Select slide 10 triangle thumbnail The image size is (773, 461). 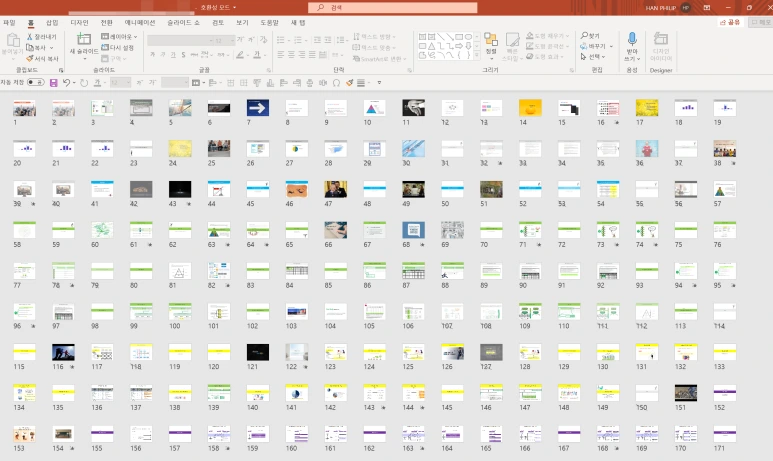[375, 107]
